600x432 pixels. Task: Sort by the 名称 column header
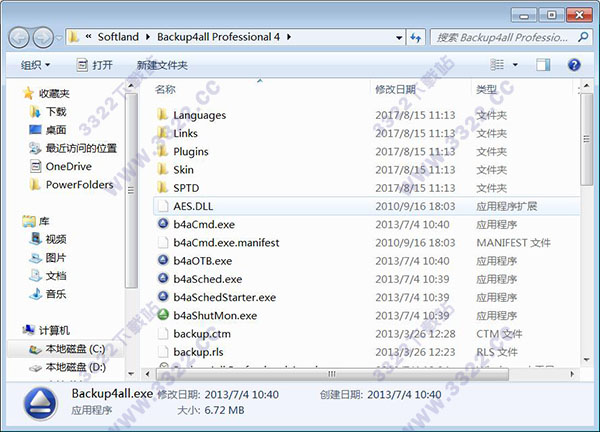(165, 90)
